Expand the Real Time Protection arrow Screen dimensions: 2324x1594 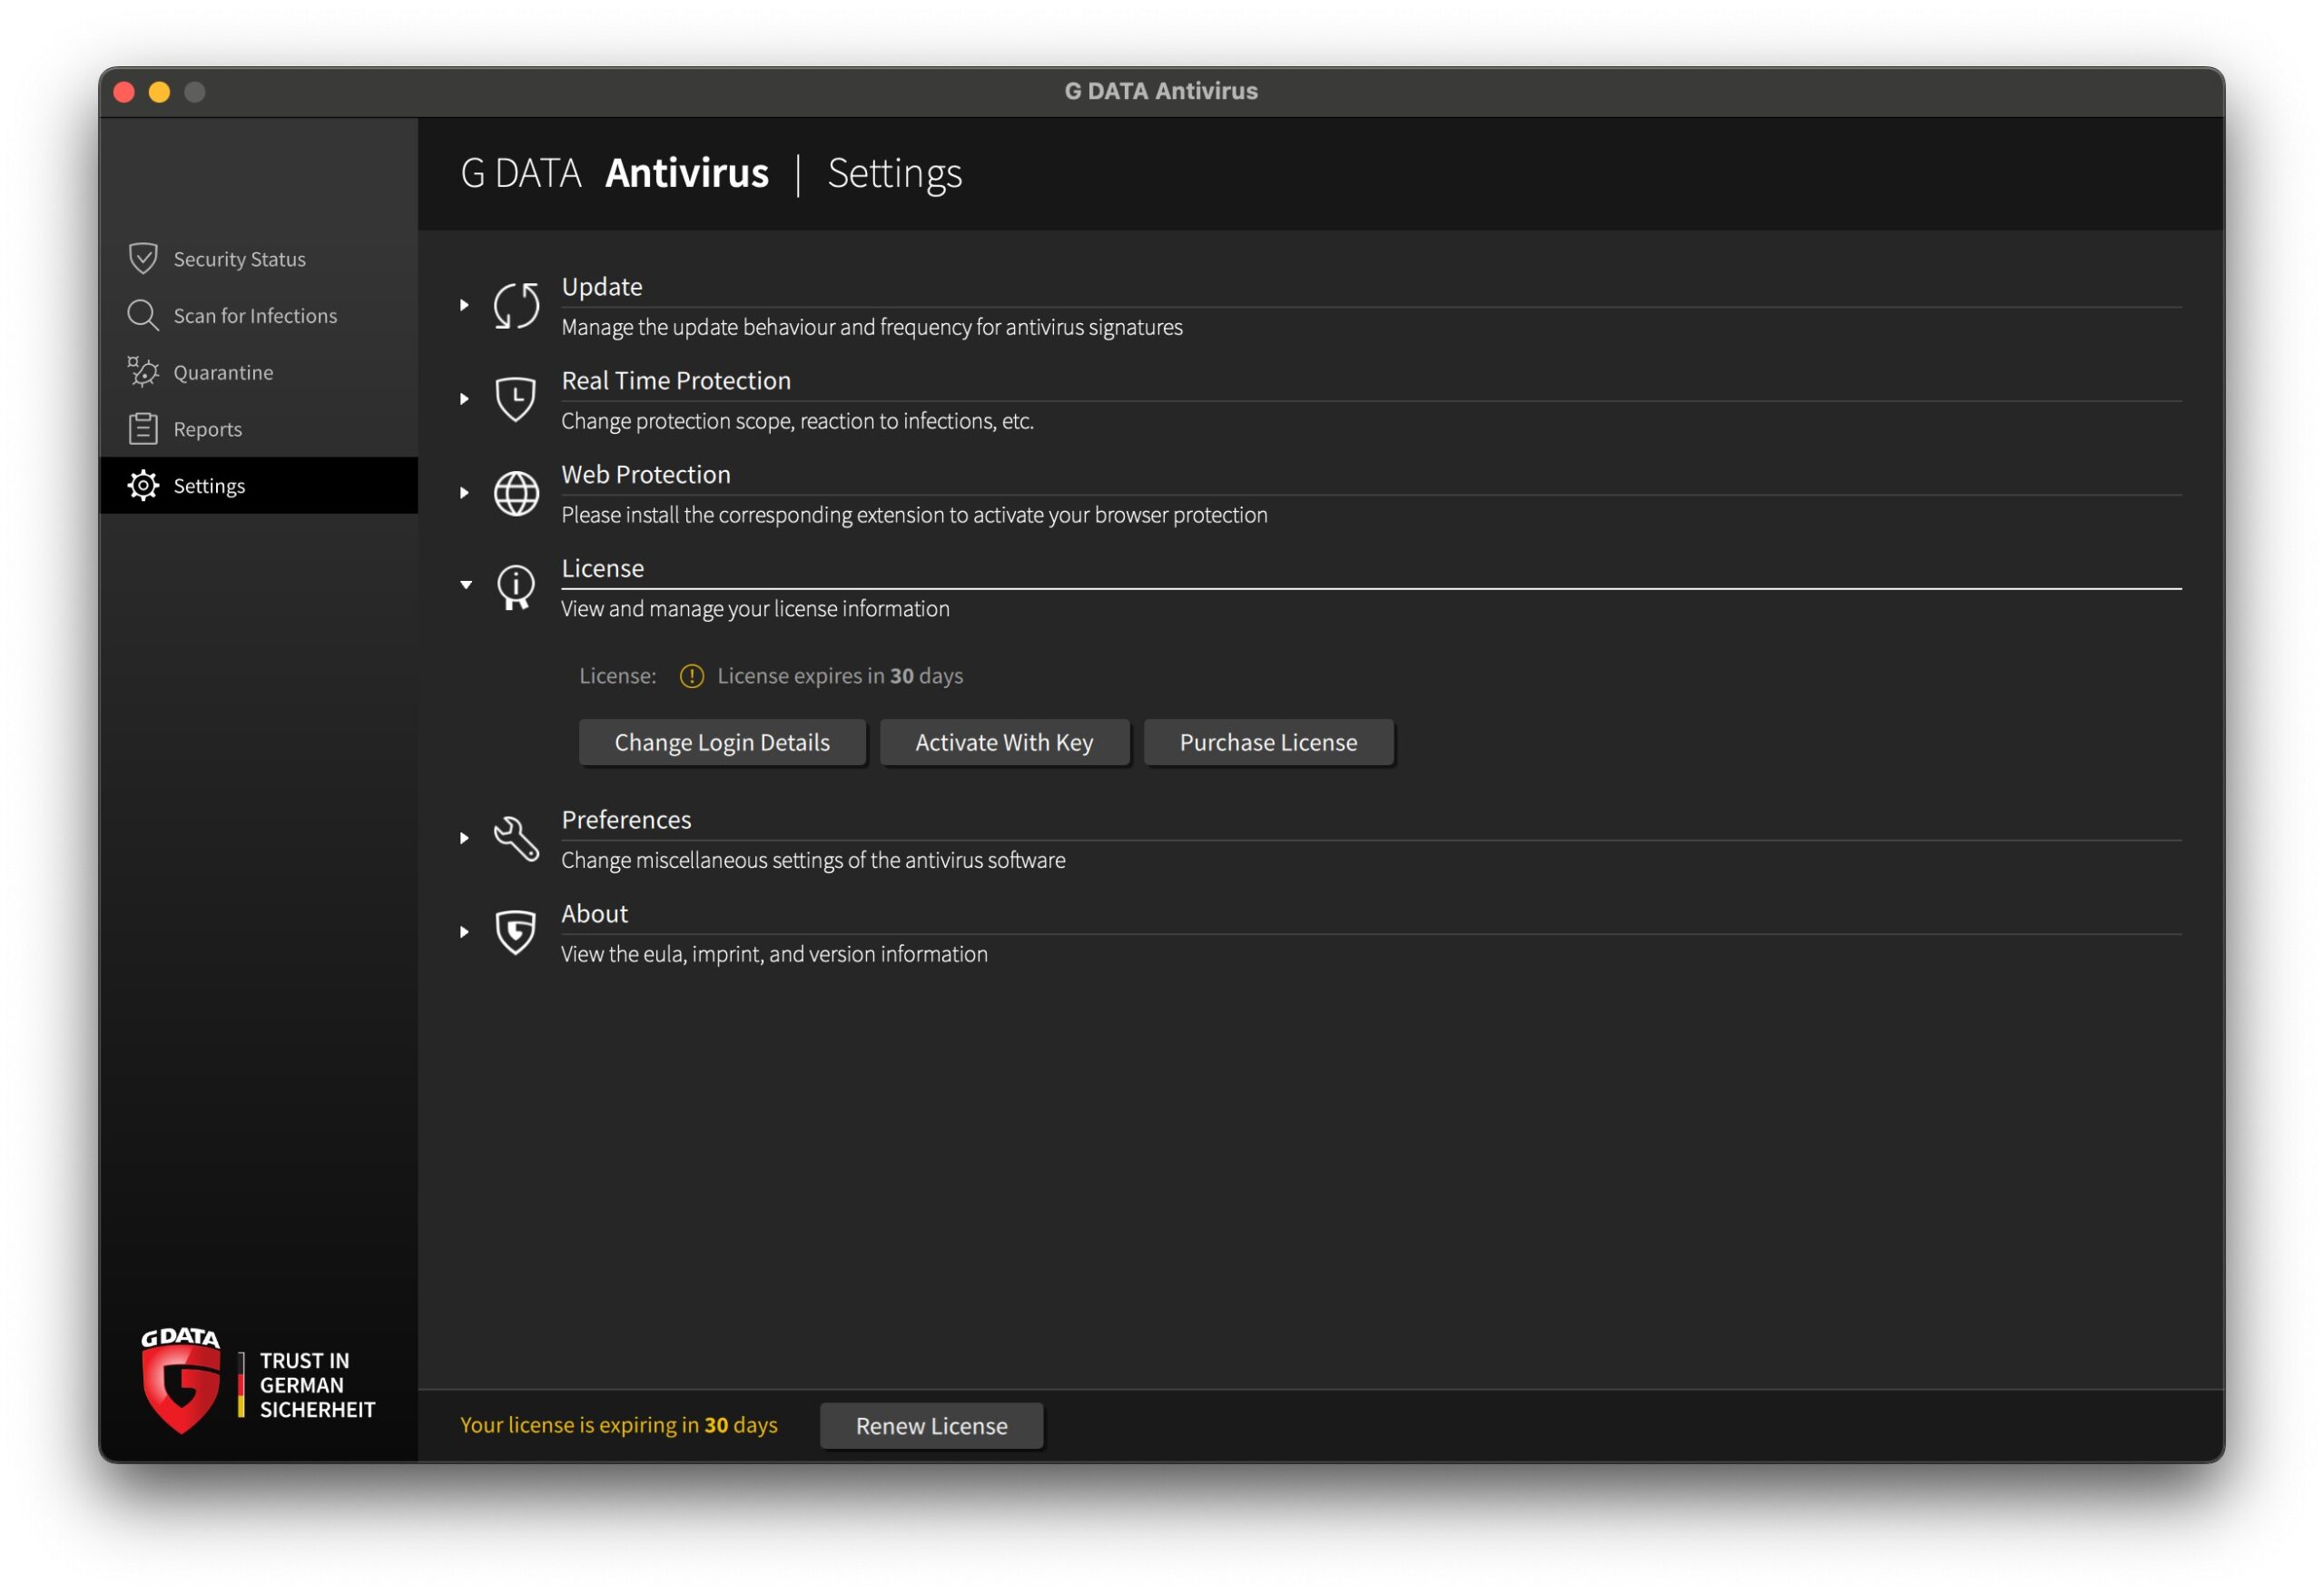(x=464, y=399)
